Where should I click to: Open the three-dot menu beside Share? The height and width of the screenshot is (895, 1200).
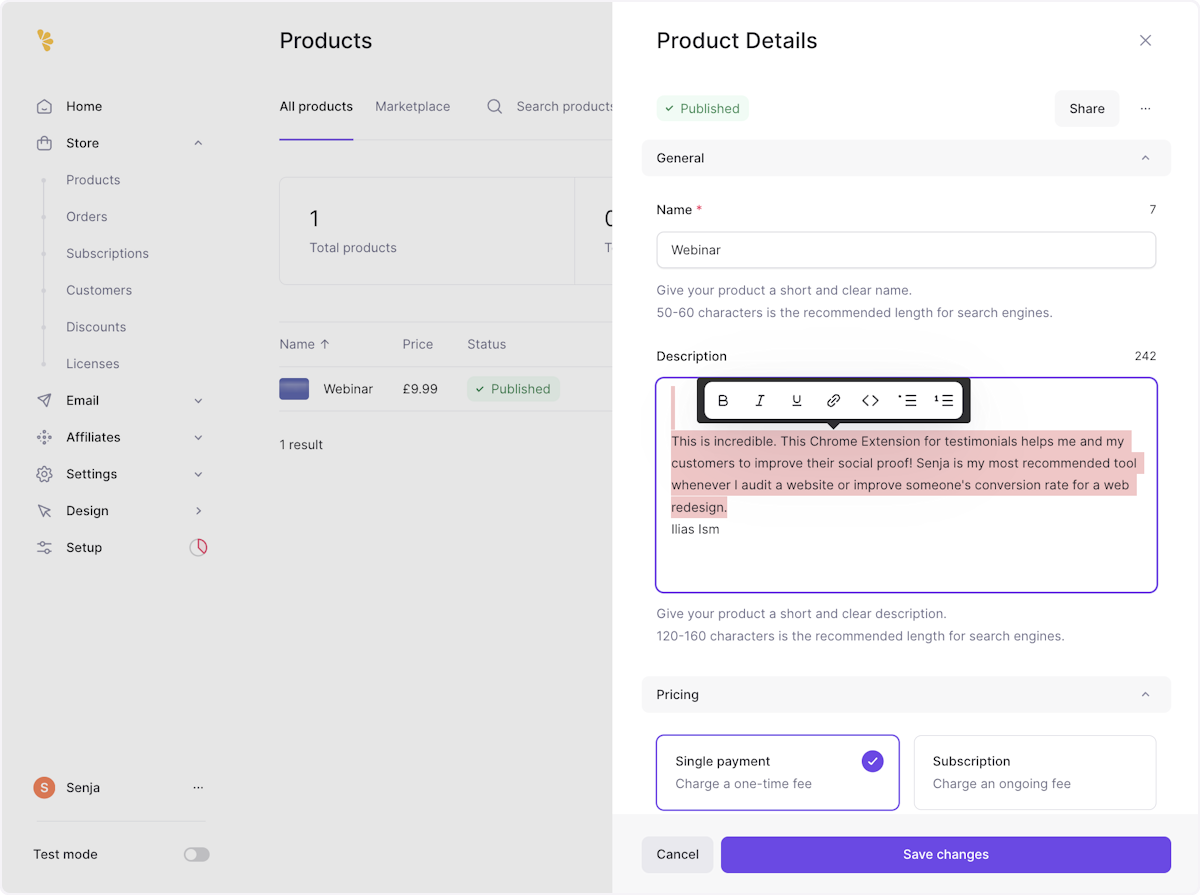click(1145, 109)
